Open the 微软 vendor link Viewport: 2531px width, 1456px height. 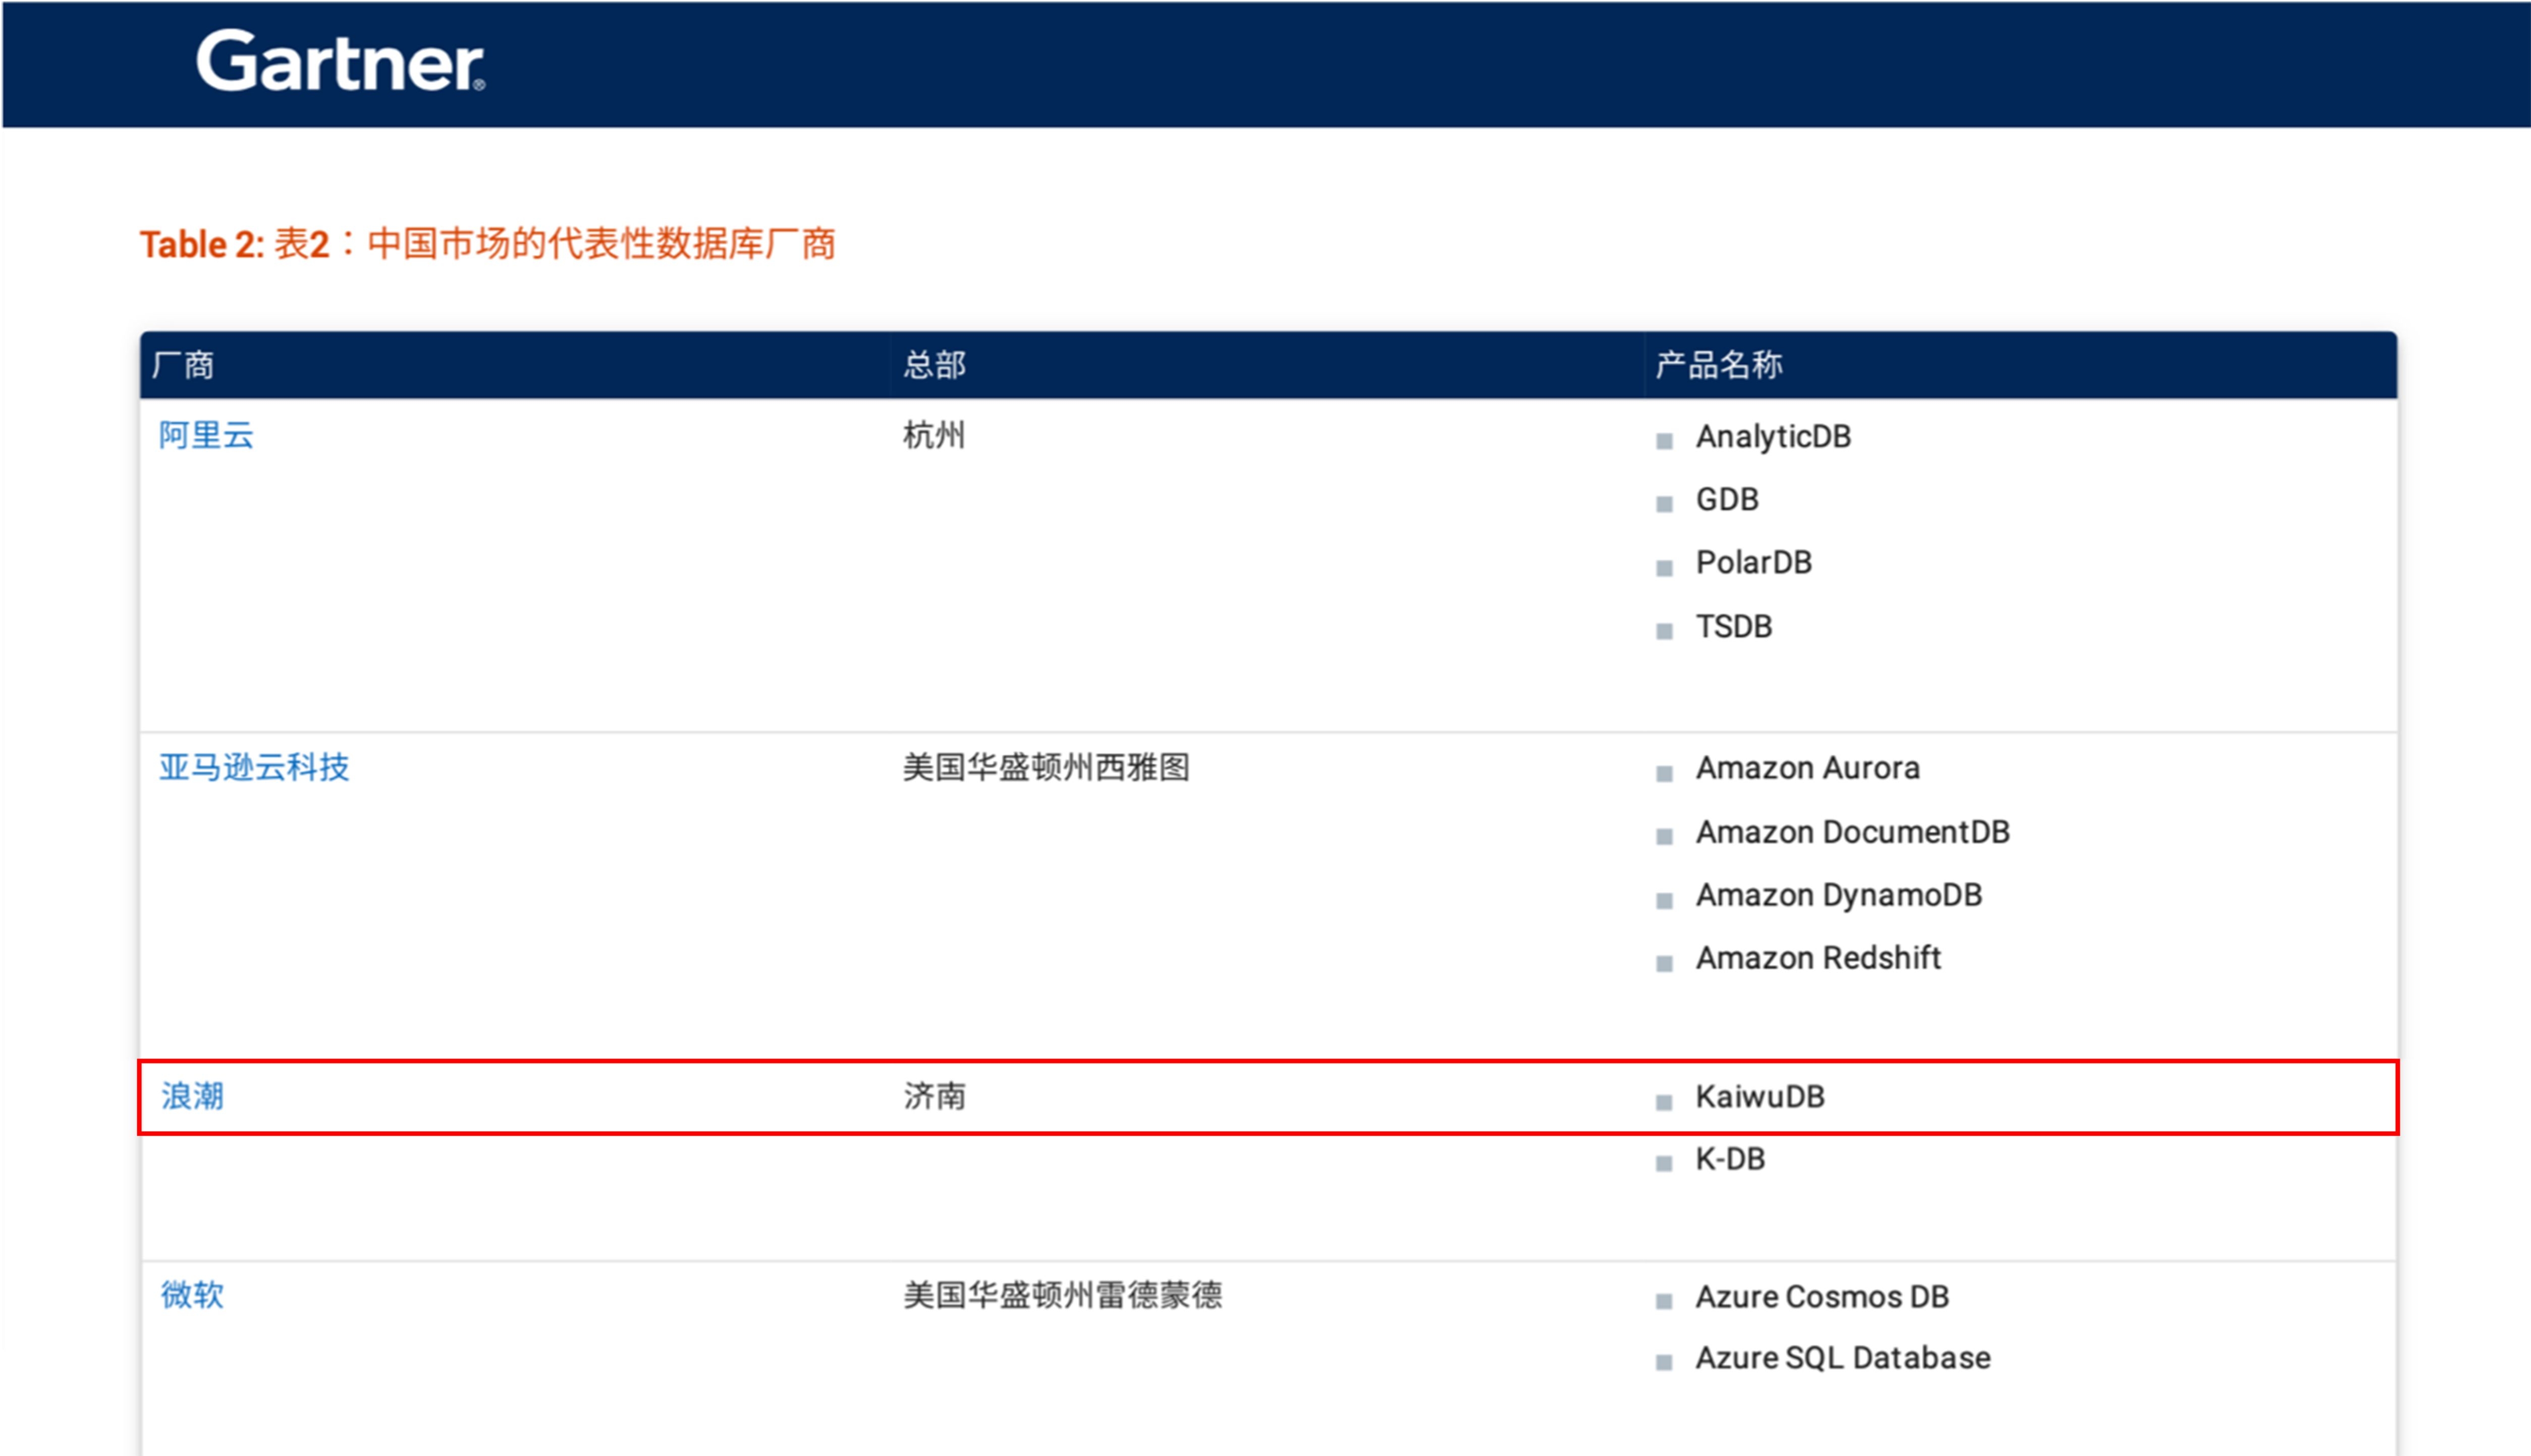click(192, 1295)
